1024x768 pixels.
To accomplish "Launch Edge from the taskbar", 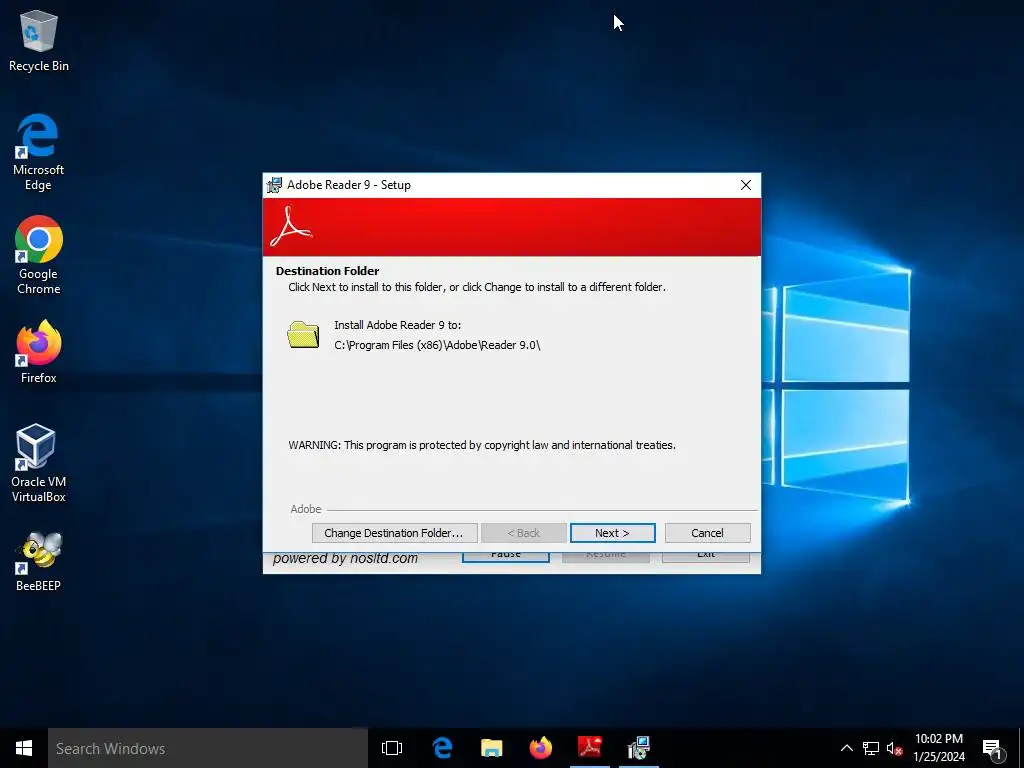I will pyautogui.click(x=442, y=748).
